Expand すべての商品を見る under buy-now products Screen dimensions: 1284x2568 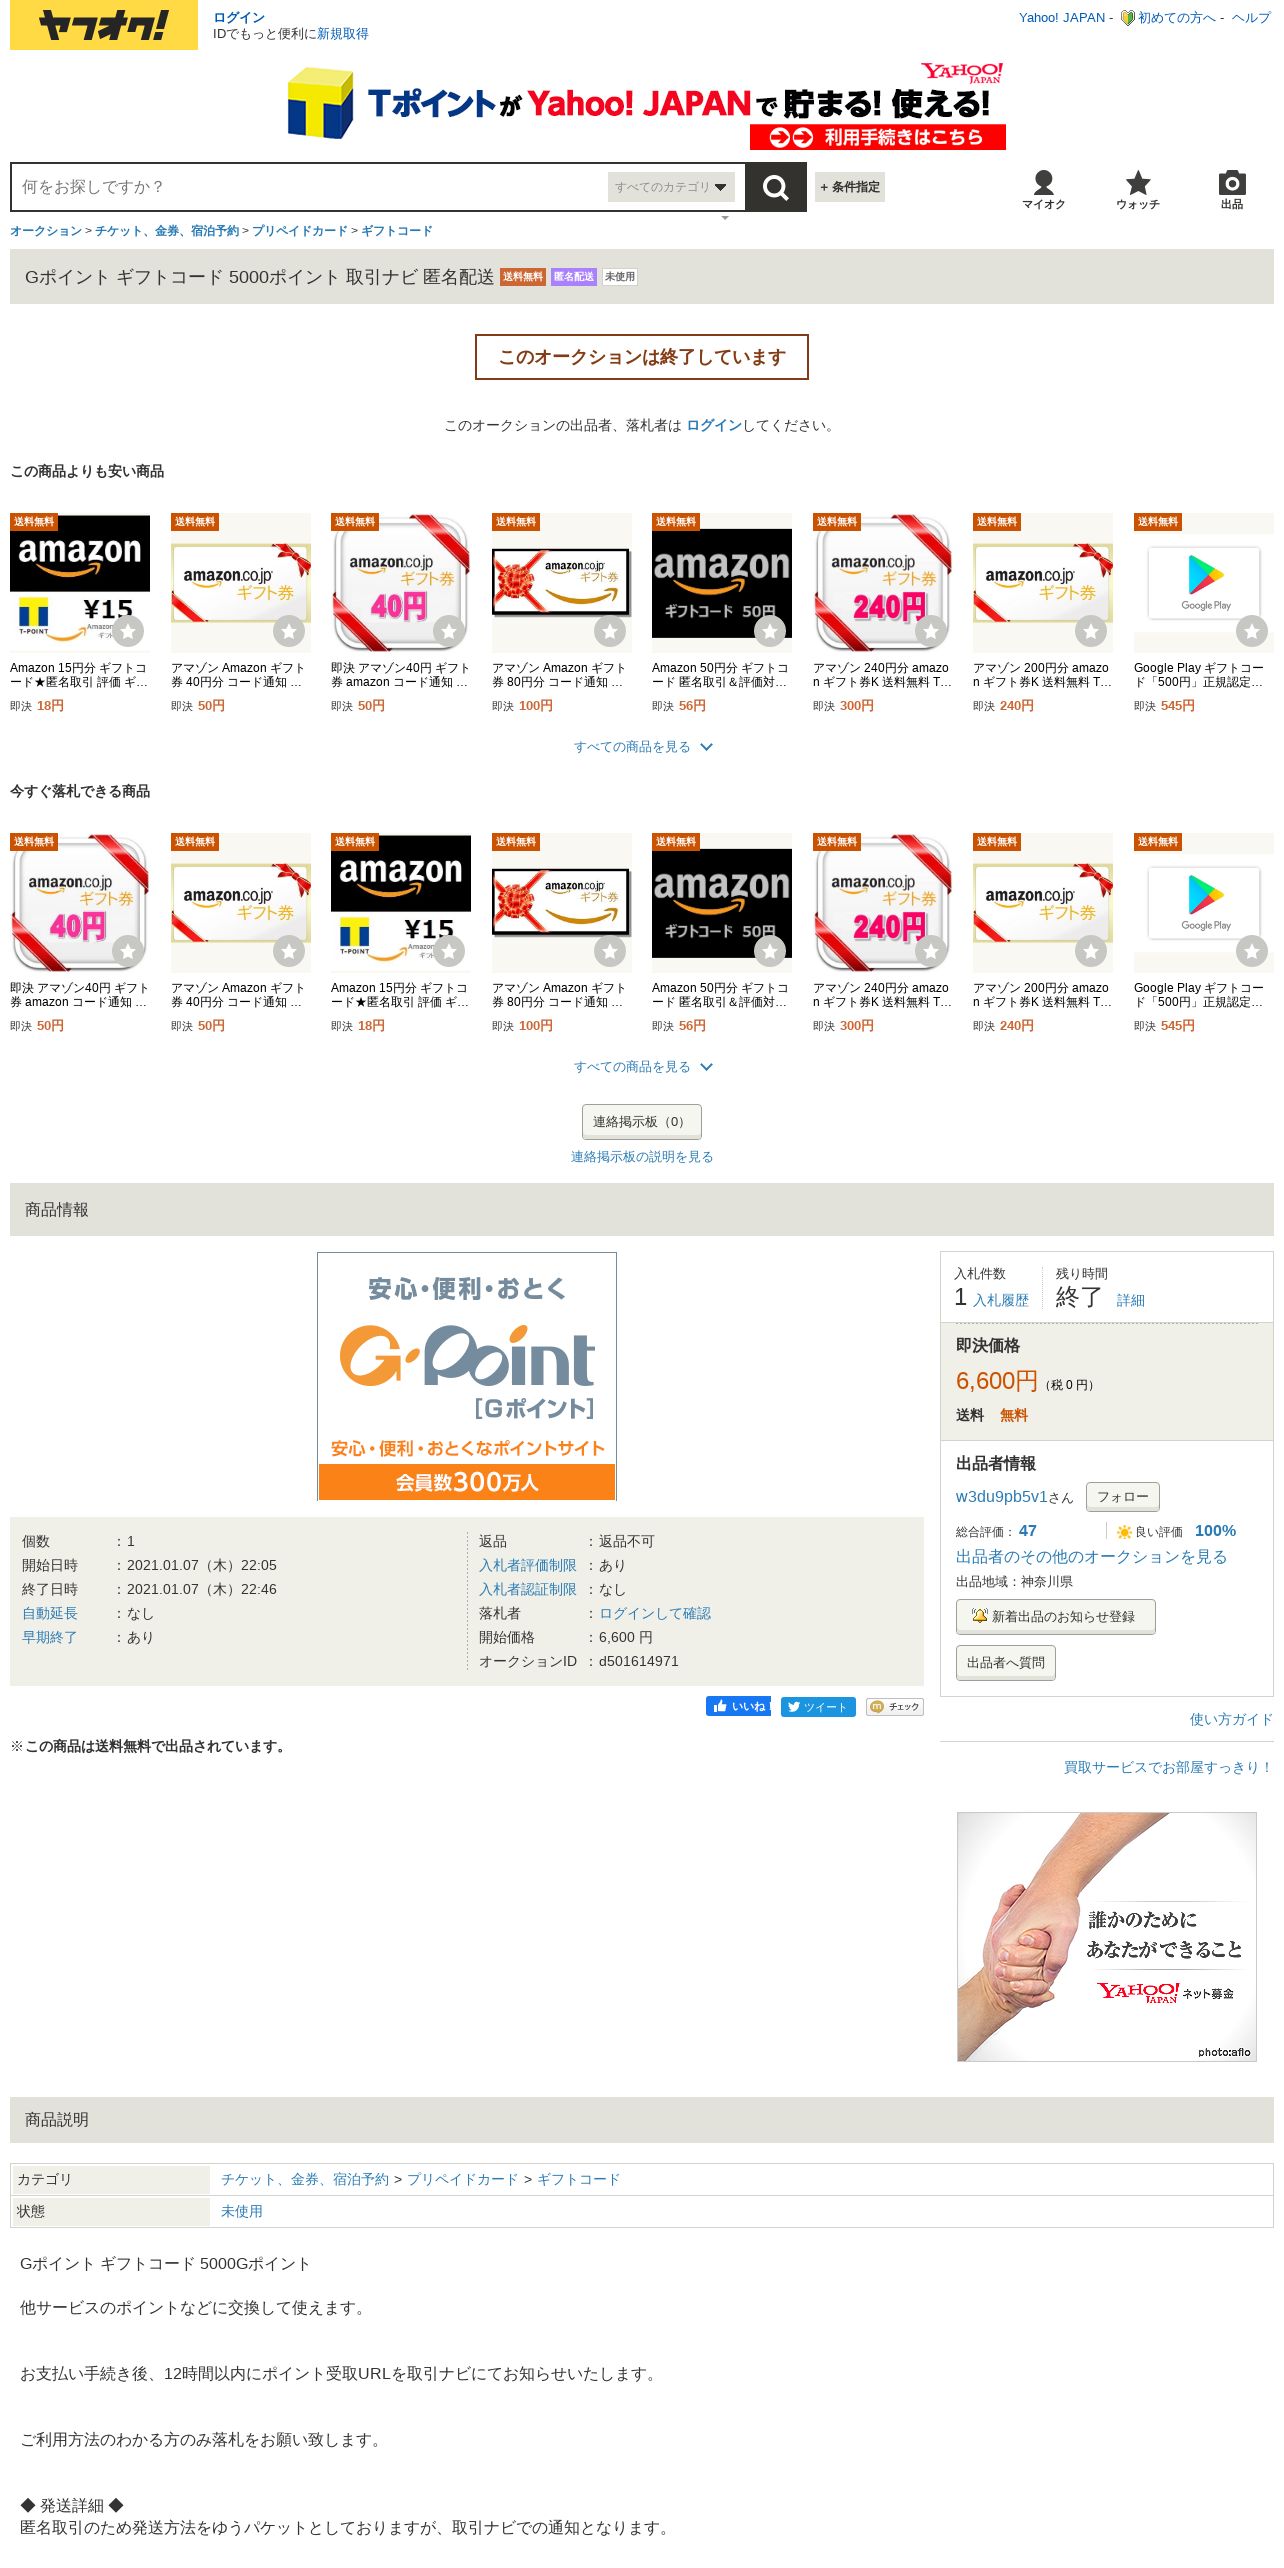tap(642, 1067)
